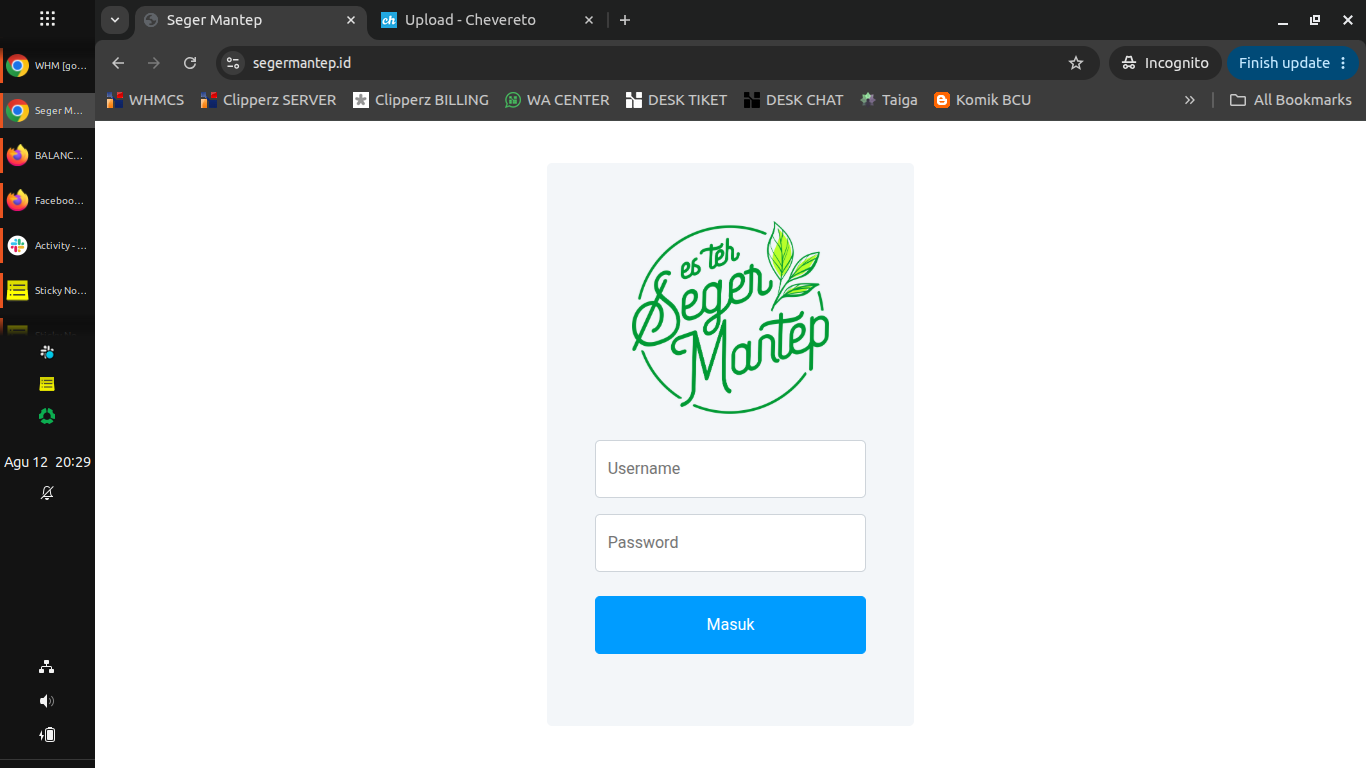1366x768 pixels.
Task: Open Sticky Notes window in dock
Action: [47, 291]
